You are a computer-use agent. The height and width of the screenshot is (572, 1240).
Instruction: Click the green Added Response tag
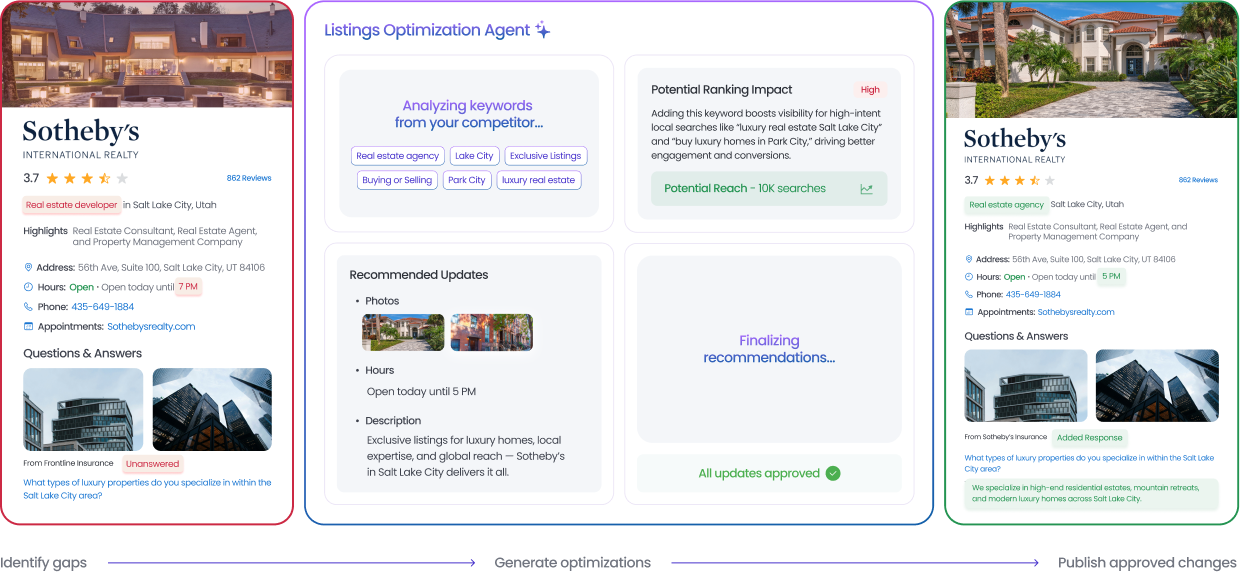point(1090,438)
